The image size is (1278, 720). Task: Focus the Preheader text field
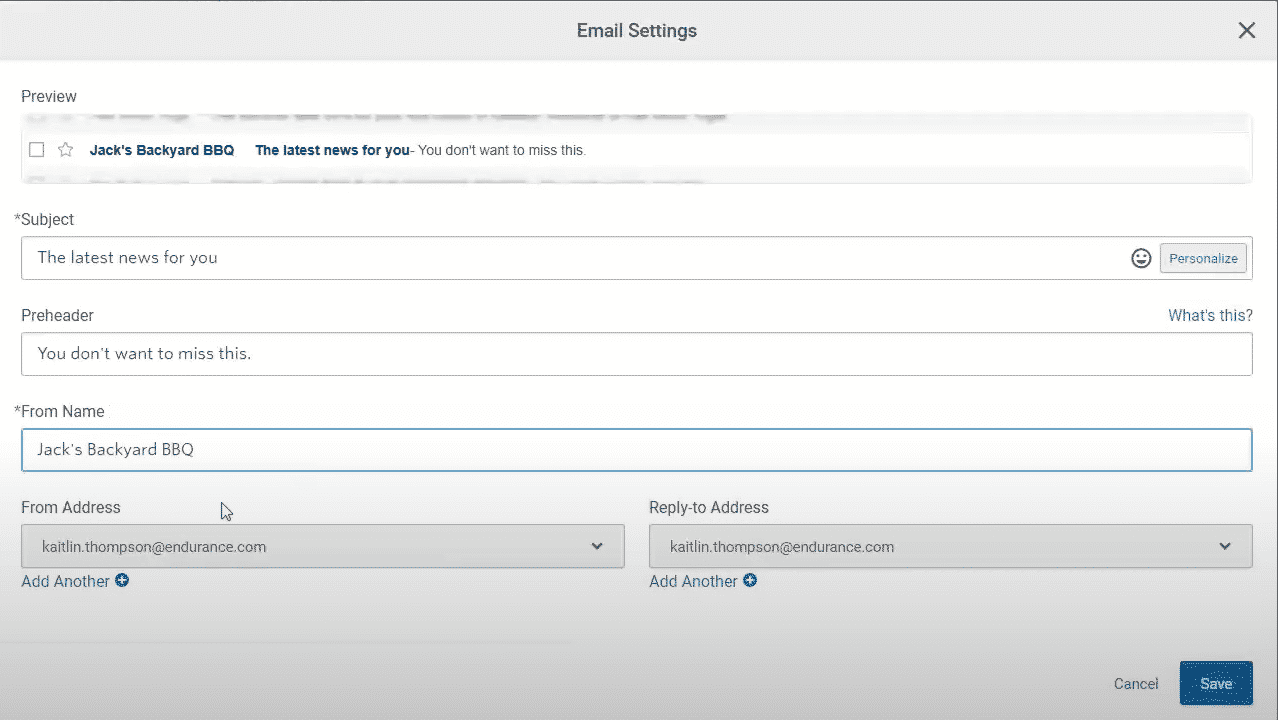(636, 354)
